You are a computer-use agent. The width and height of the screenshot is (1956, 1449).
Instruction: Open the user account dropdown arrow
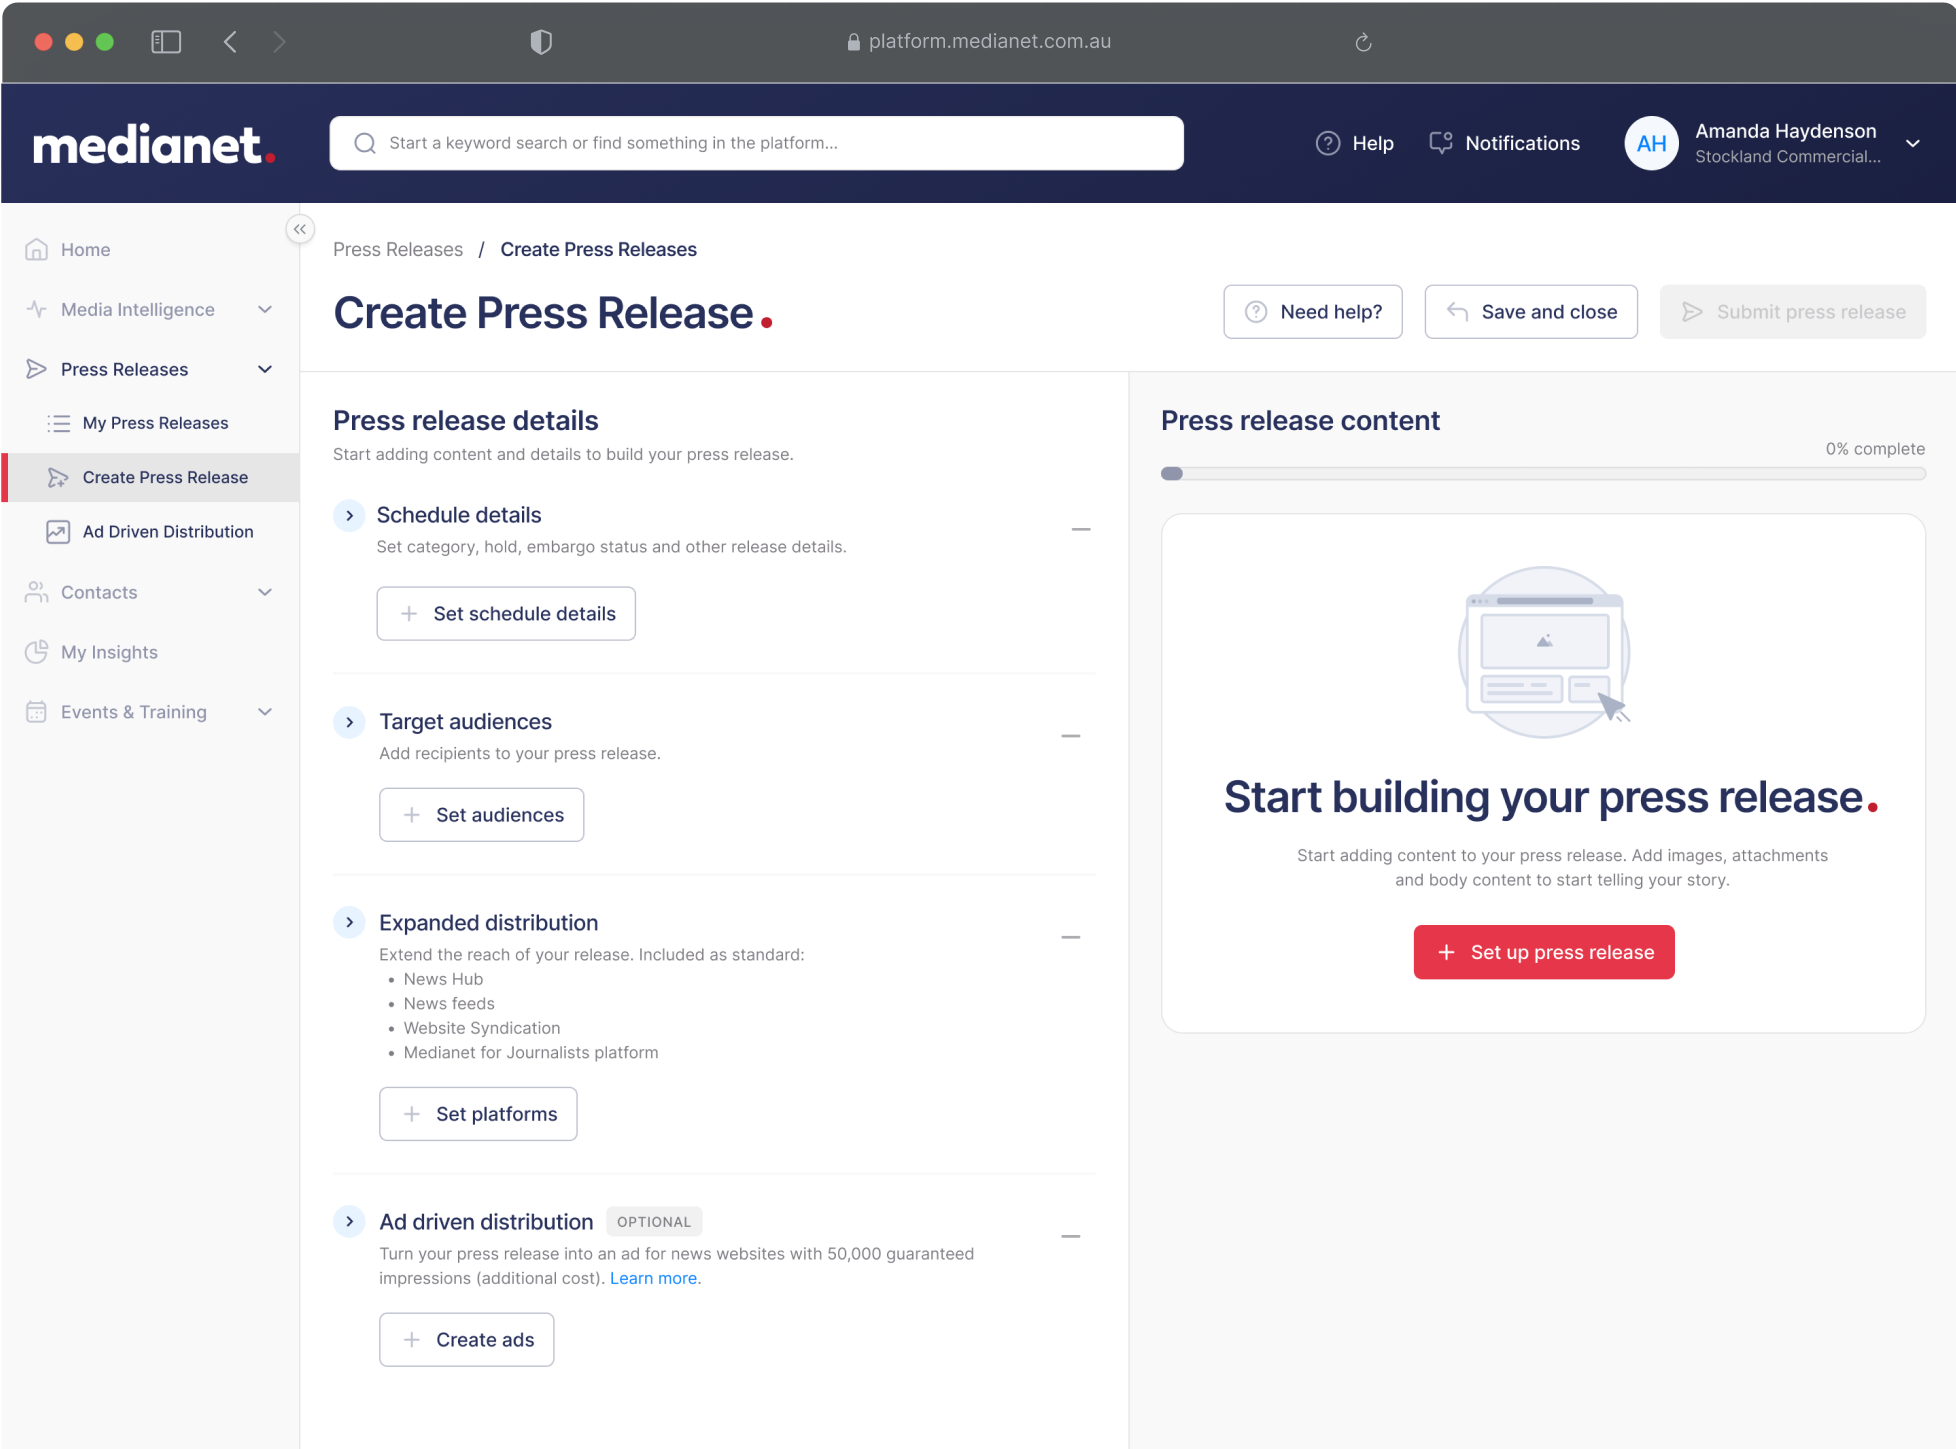1912,143
